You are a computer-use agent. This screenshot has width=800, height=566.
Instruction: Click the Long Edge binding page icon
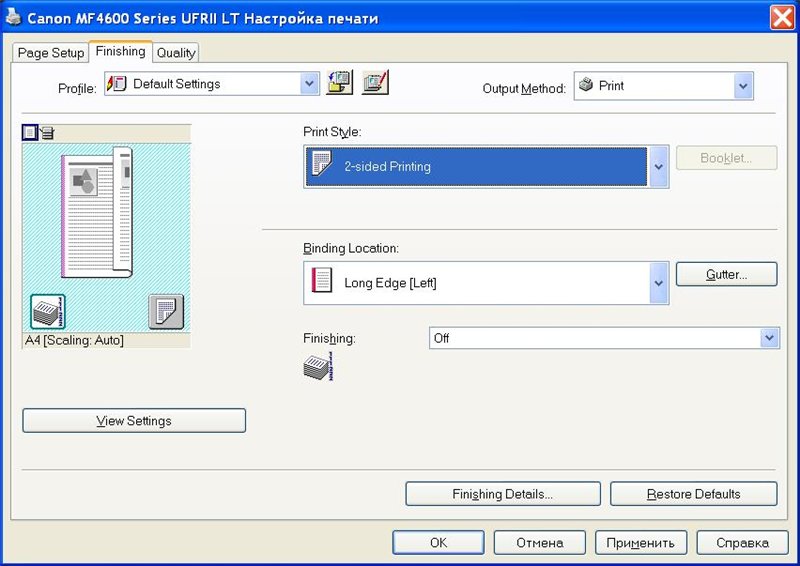[x=322, y=282]
